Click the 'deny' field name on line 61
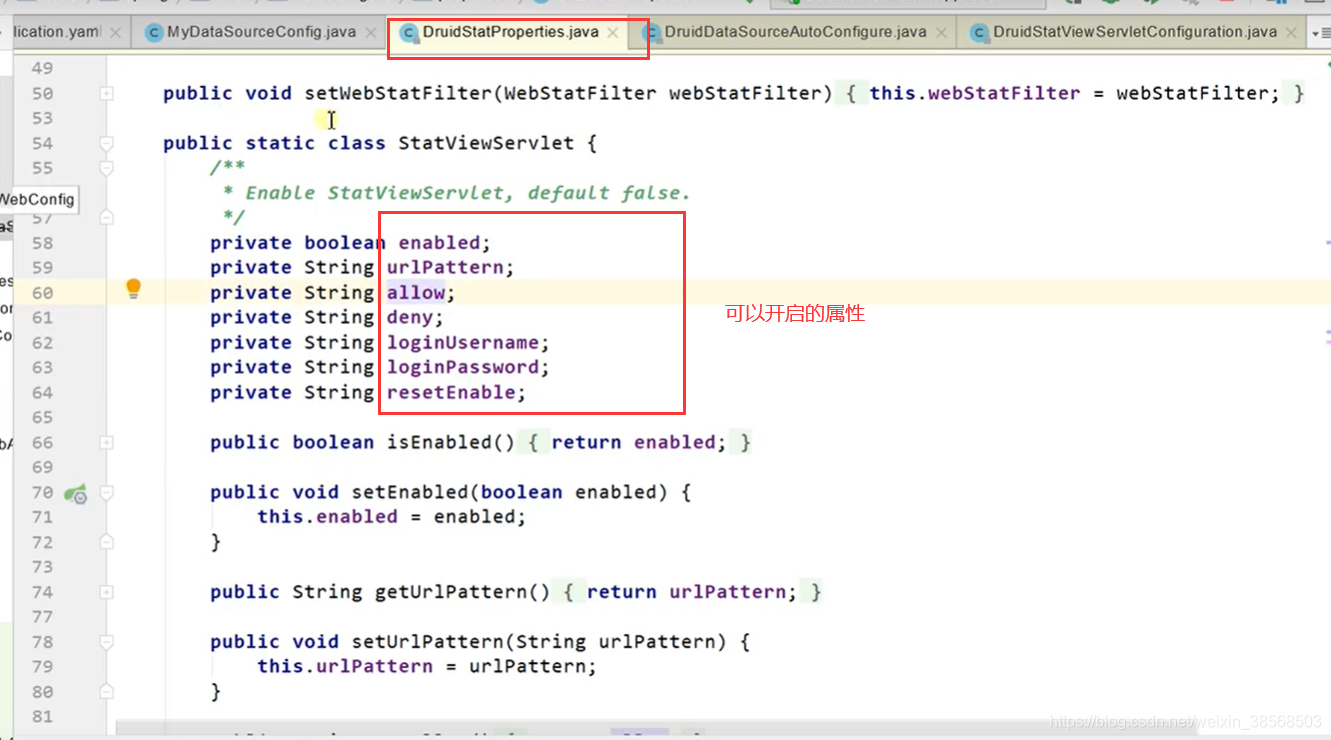This screenshot has height=740, width=1331. (409, 318)
